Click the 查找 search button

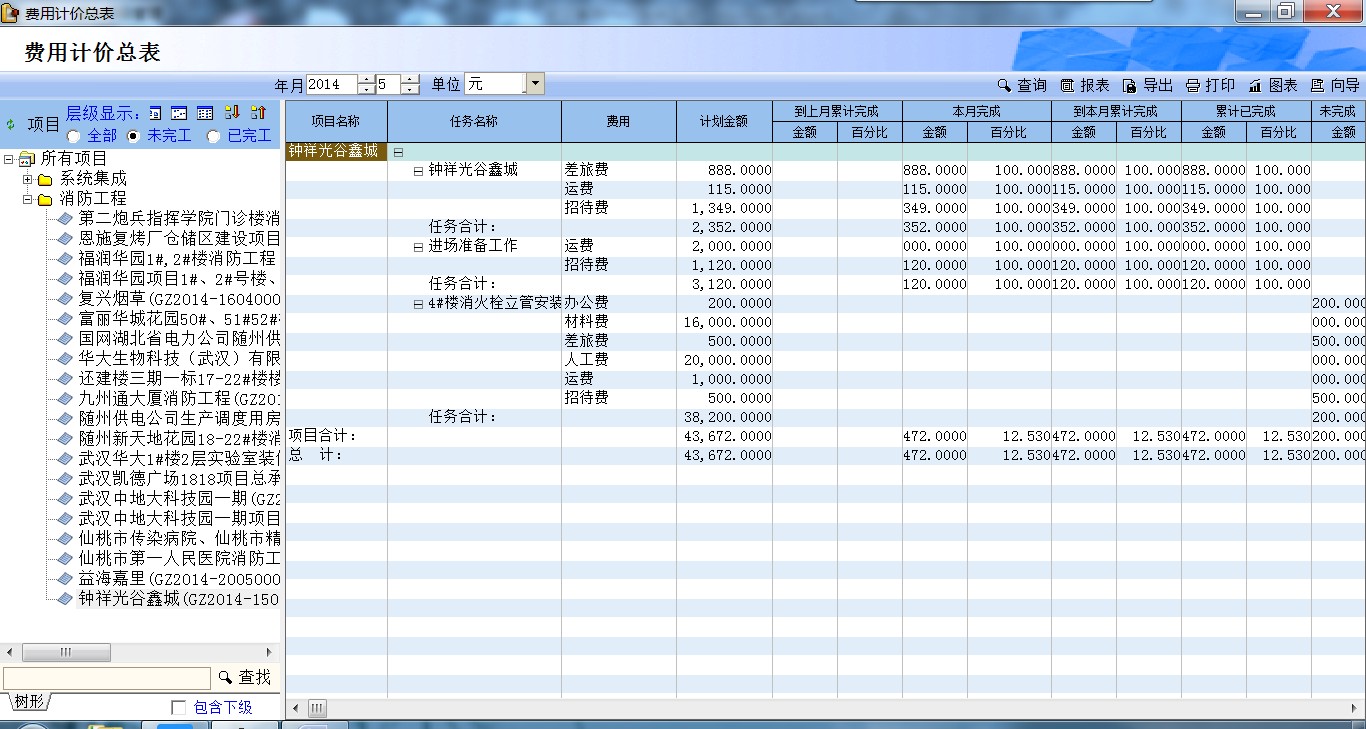tap(245, 677)
